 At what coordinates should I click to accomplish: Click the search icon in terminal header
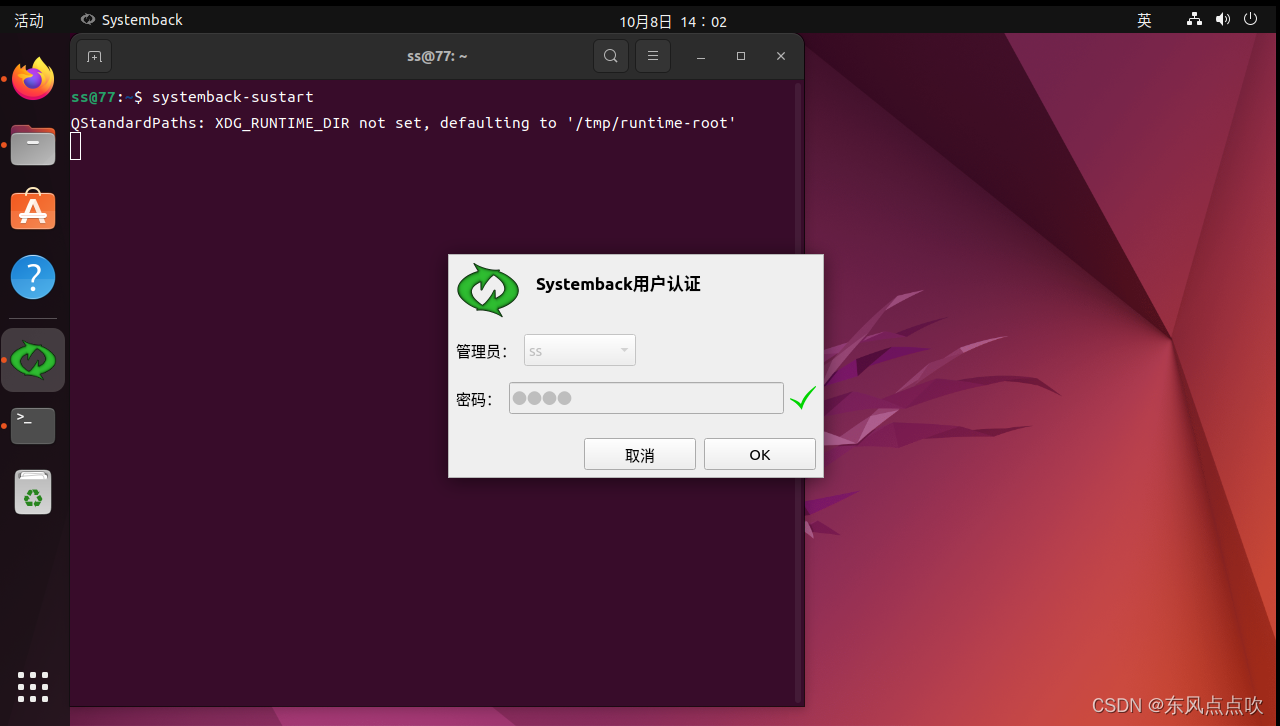click(x=610, y=56)
